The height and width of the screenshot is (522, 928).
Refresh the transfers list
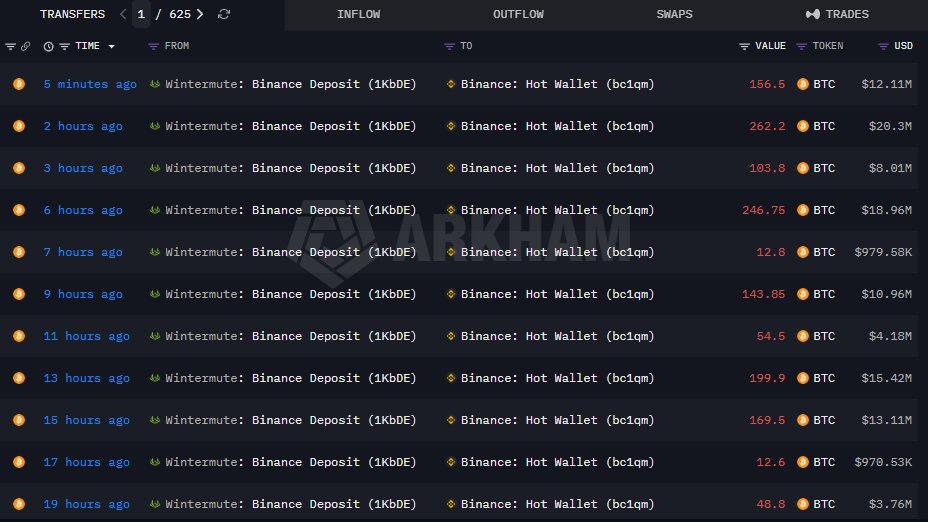tap(224, 14)
